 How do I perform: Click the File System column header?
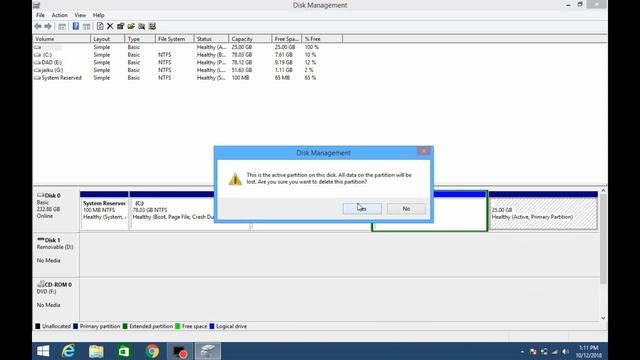point(174,39)
